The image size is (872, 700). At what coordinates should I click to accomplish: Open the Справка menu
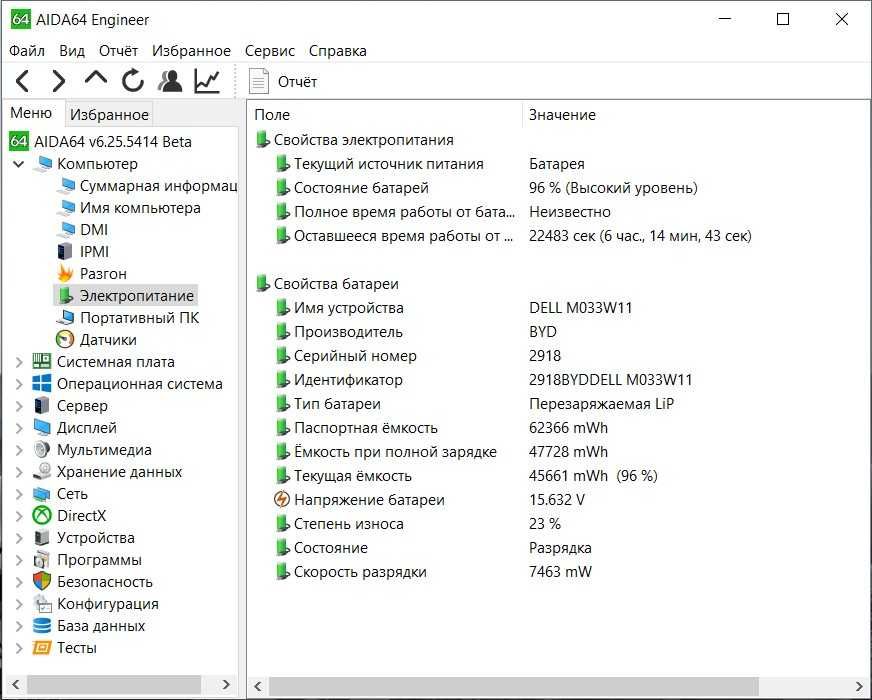tap(338, 51)
